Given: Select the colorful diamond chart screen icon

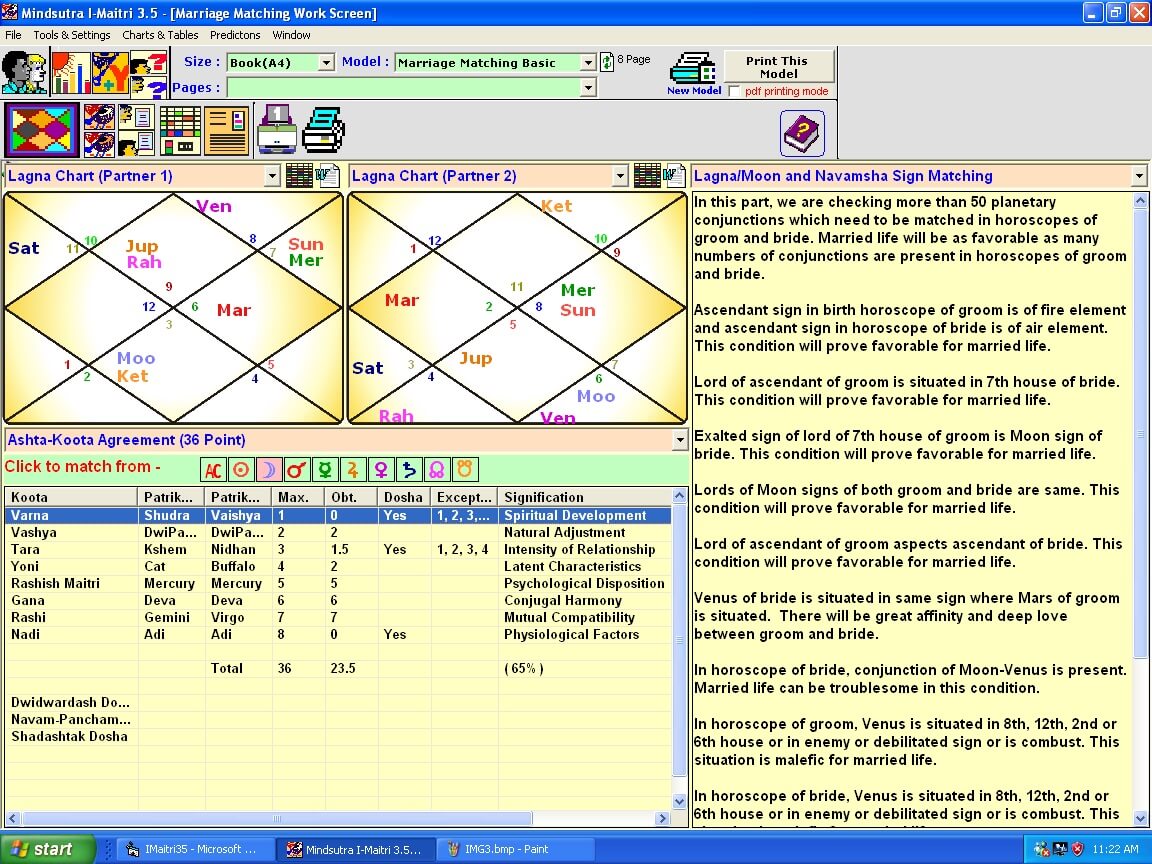Looking at the screenshot, I should point(42,130).
